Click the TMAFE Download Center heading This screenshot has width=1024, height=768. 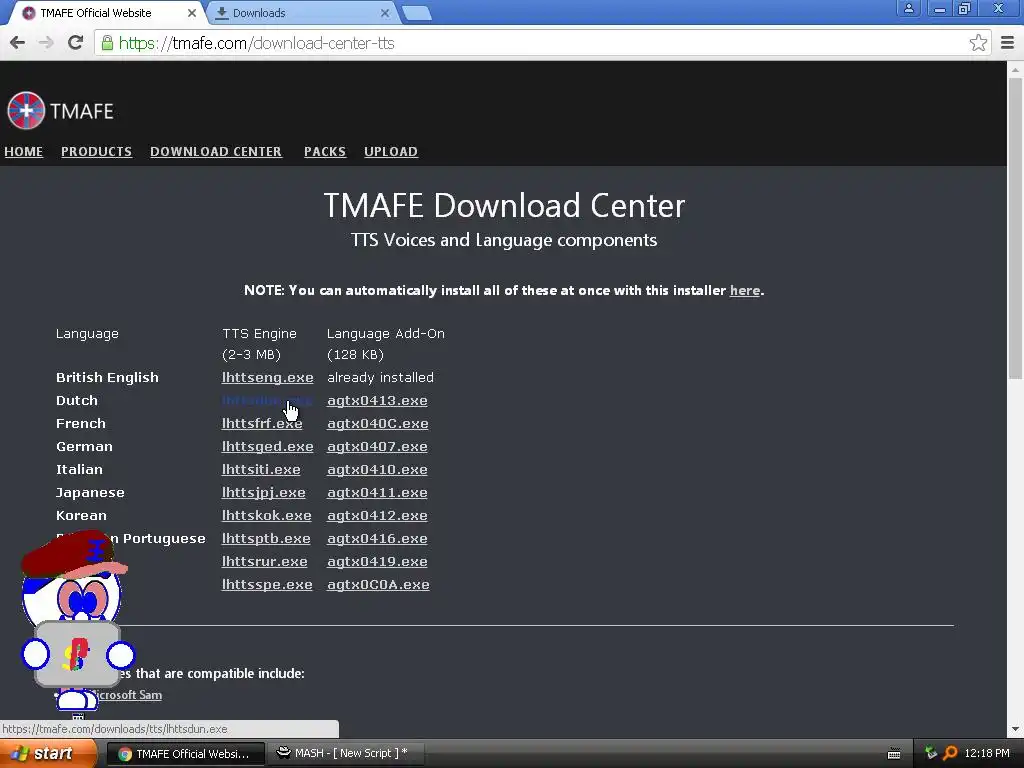click(x=504, y=205)
